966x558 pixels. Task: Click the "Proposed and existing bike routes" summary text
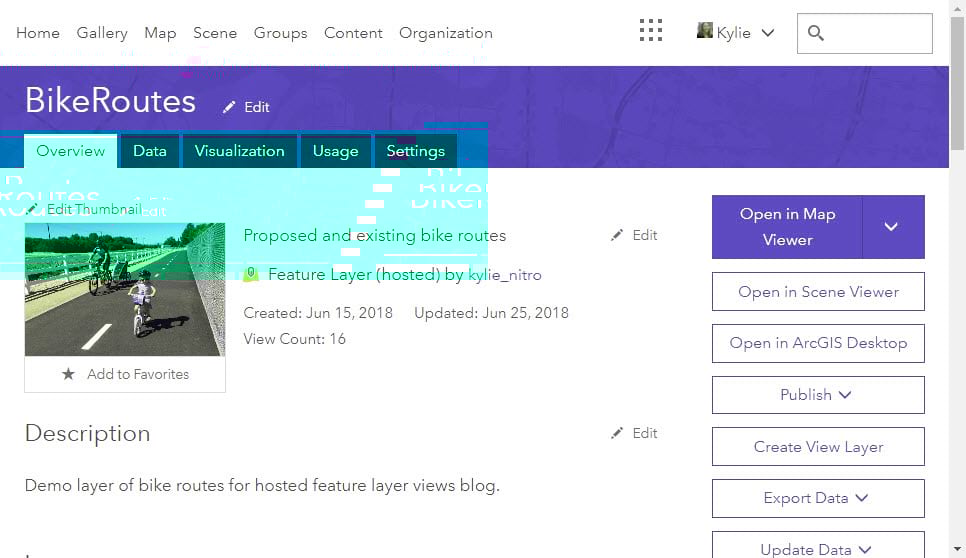[375, 235]
